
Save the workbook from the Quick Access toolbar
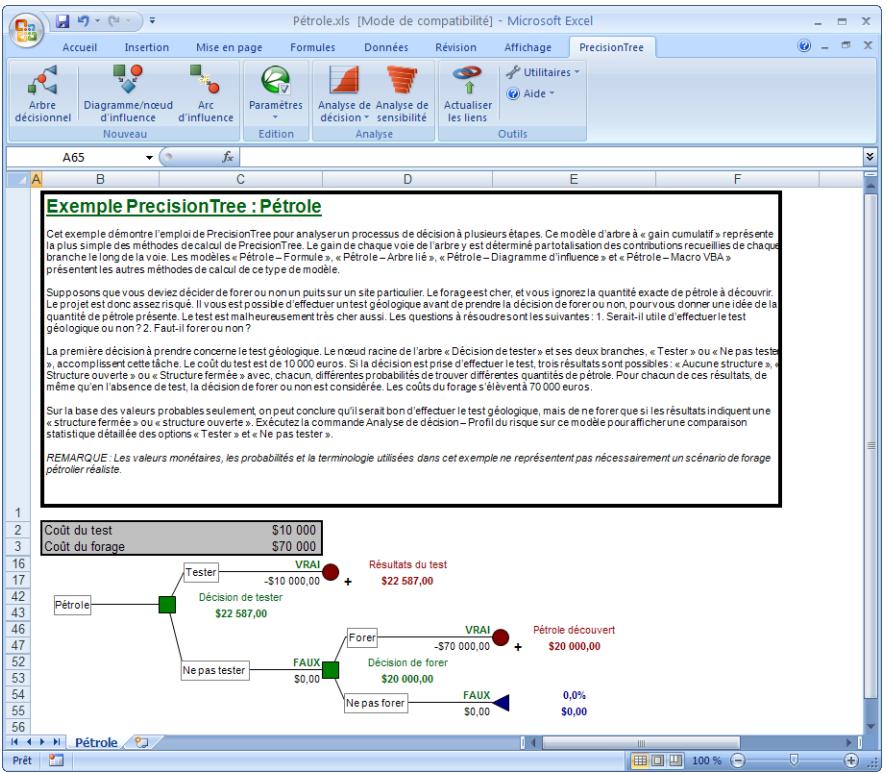tap(64, 20)
